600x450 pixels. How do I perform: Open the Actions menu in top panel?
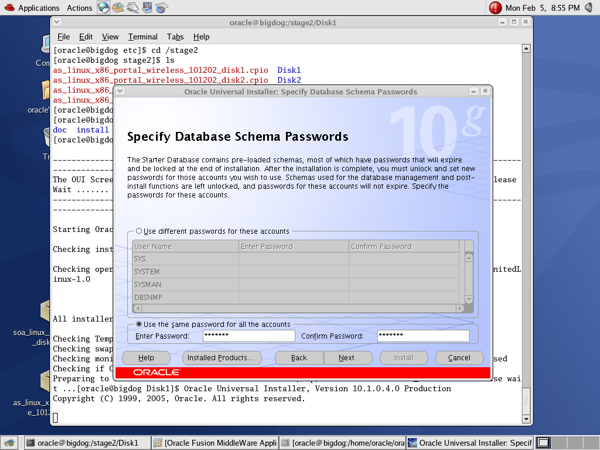click(79, 8)
